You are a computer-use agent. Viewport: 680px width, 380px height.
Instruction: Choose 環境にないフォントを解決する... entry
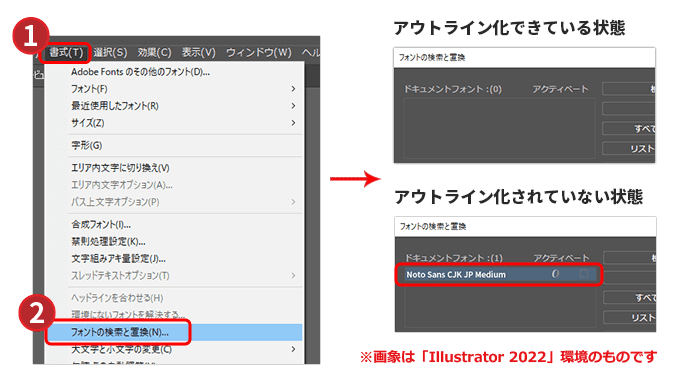[173, 314]
